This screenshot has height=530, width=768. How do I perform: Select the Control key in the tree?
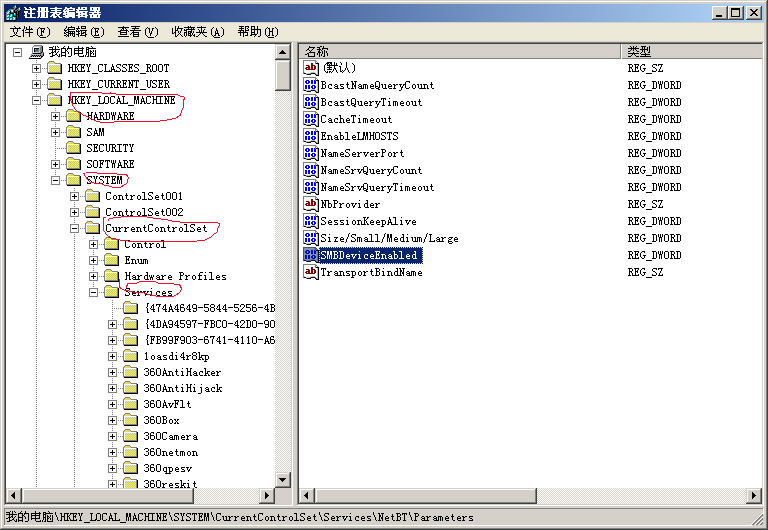[x=145, y=244]
